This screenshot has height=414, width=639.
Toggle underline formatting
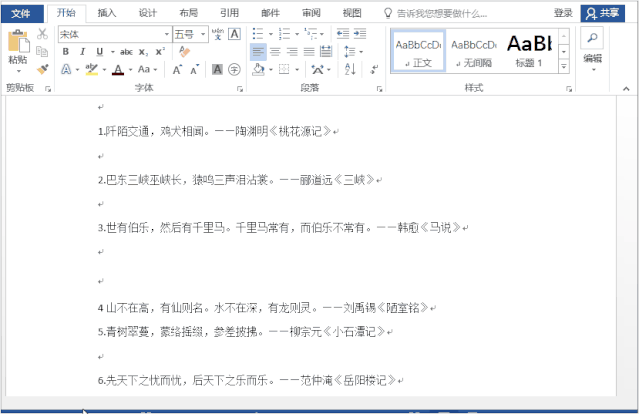99,52
